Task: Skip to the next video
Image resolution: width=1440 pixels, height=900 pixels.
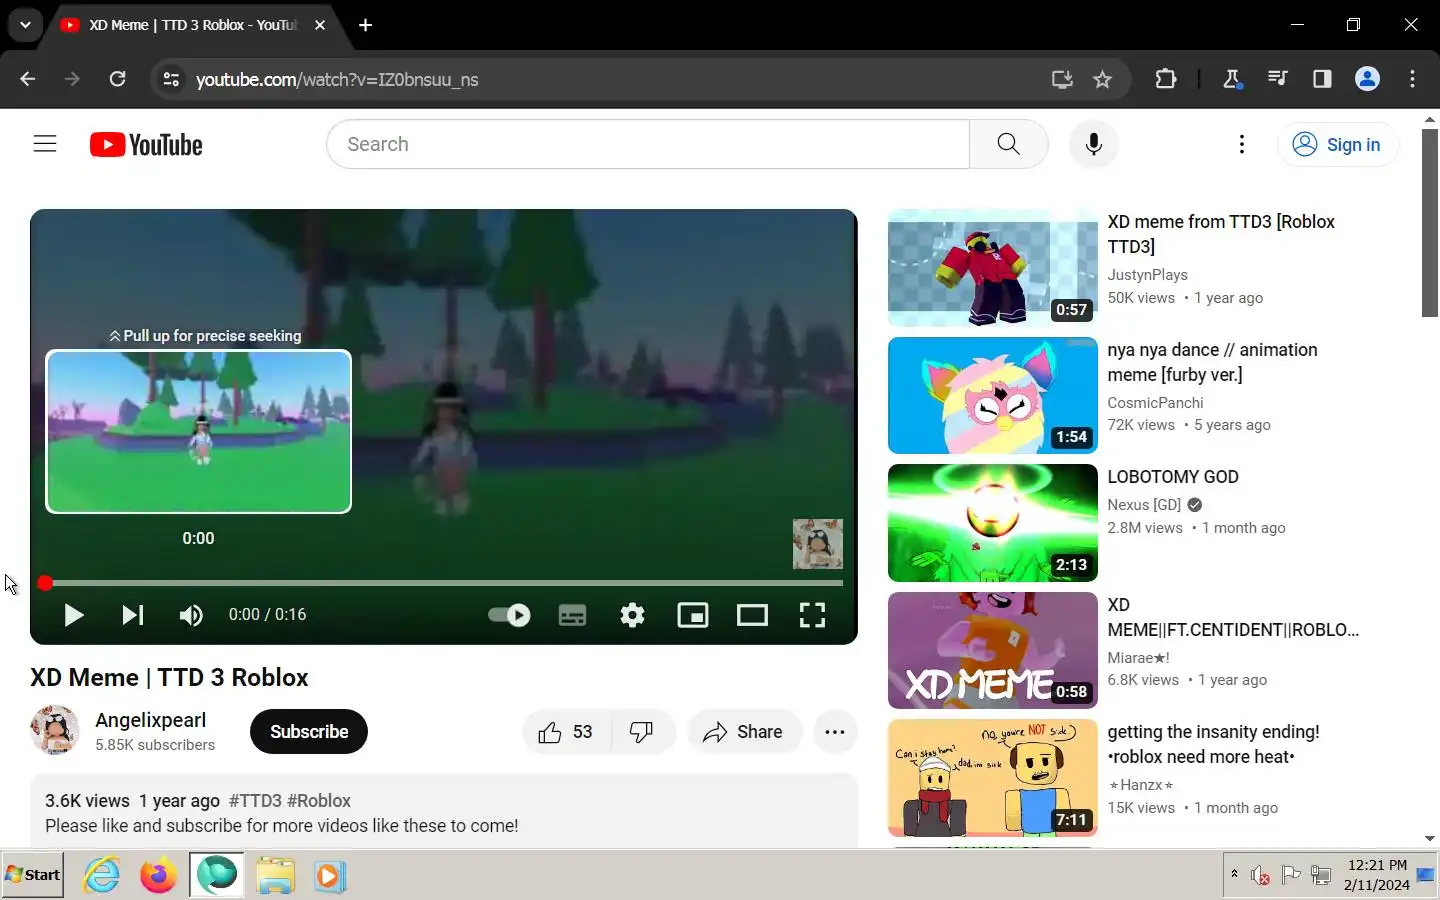Action: [132, 614]
